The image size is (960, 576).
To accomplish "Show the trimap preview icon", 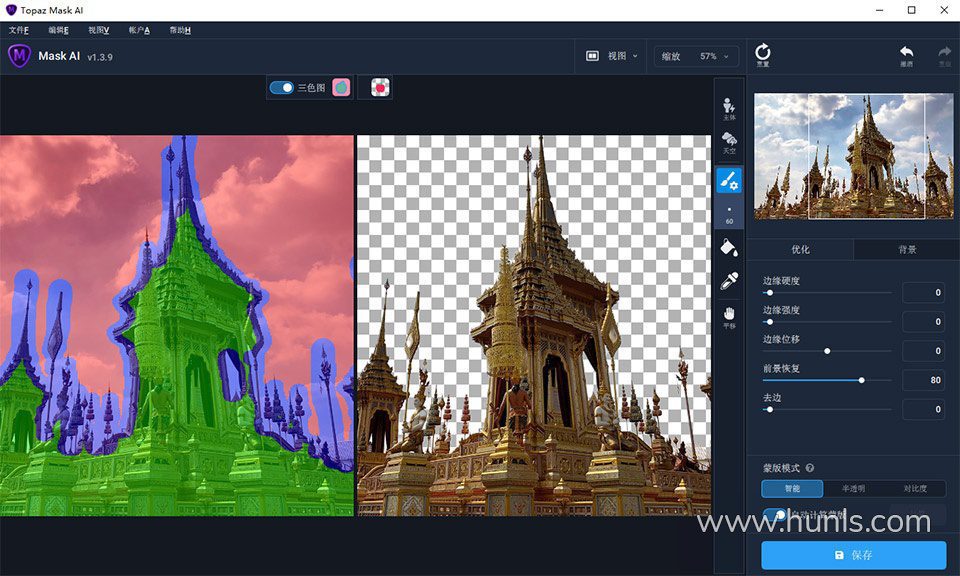I will [341, 88].
